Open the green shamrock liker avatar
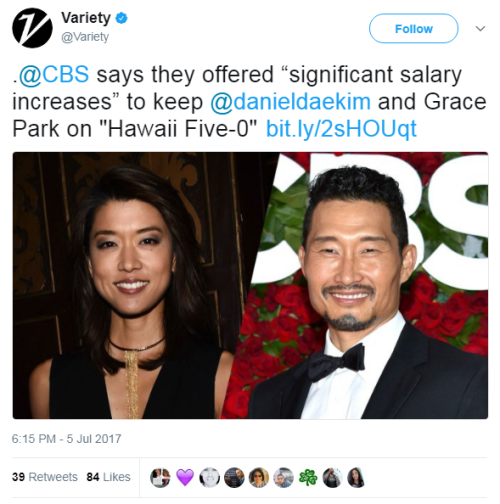This screenshot has height=504, width=500. coord(308,478)
